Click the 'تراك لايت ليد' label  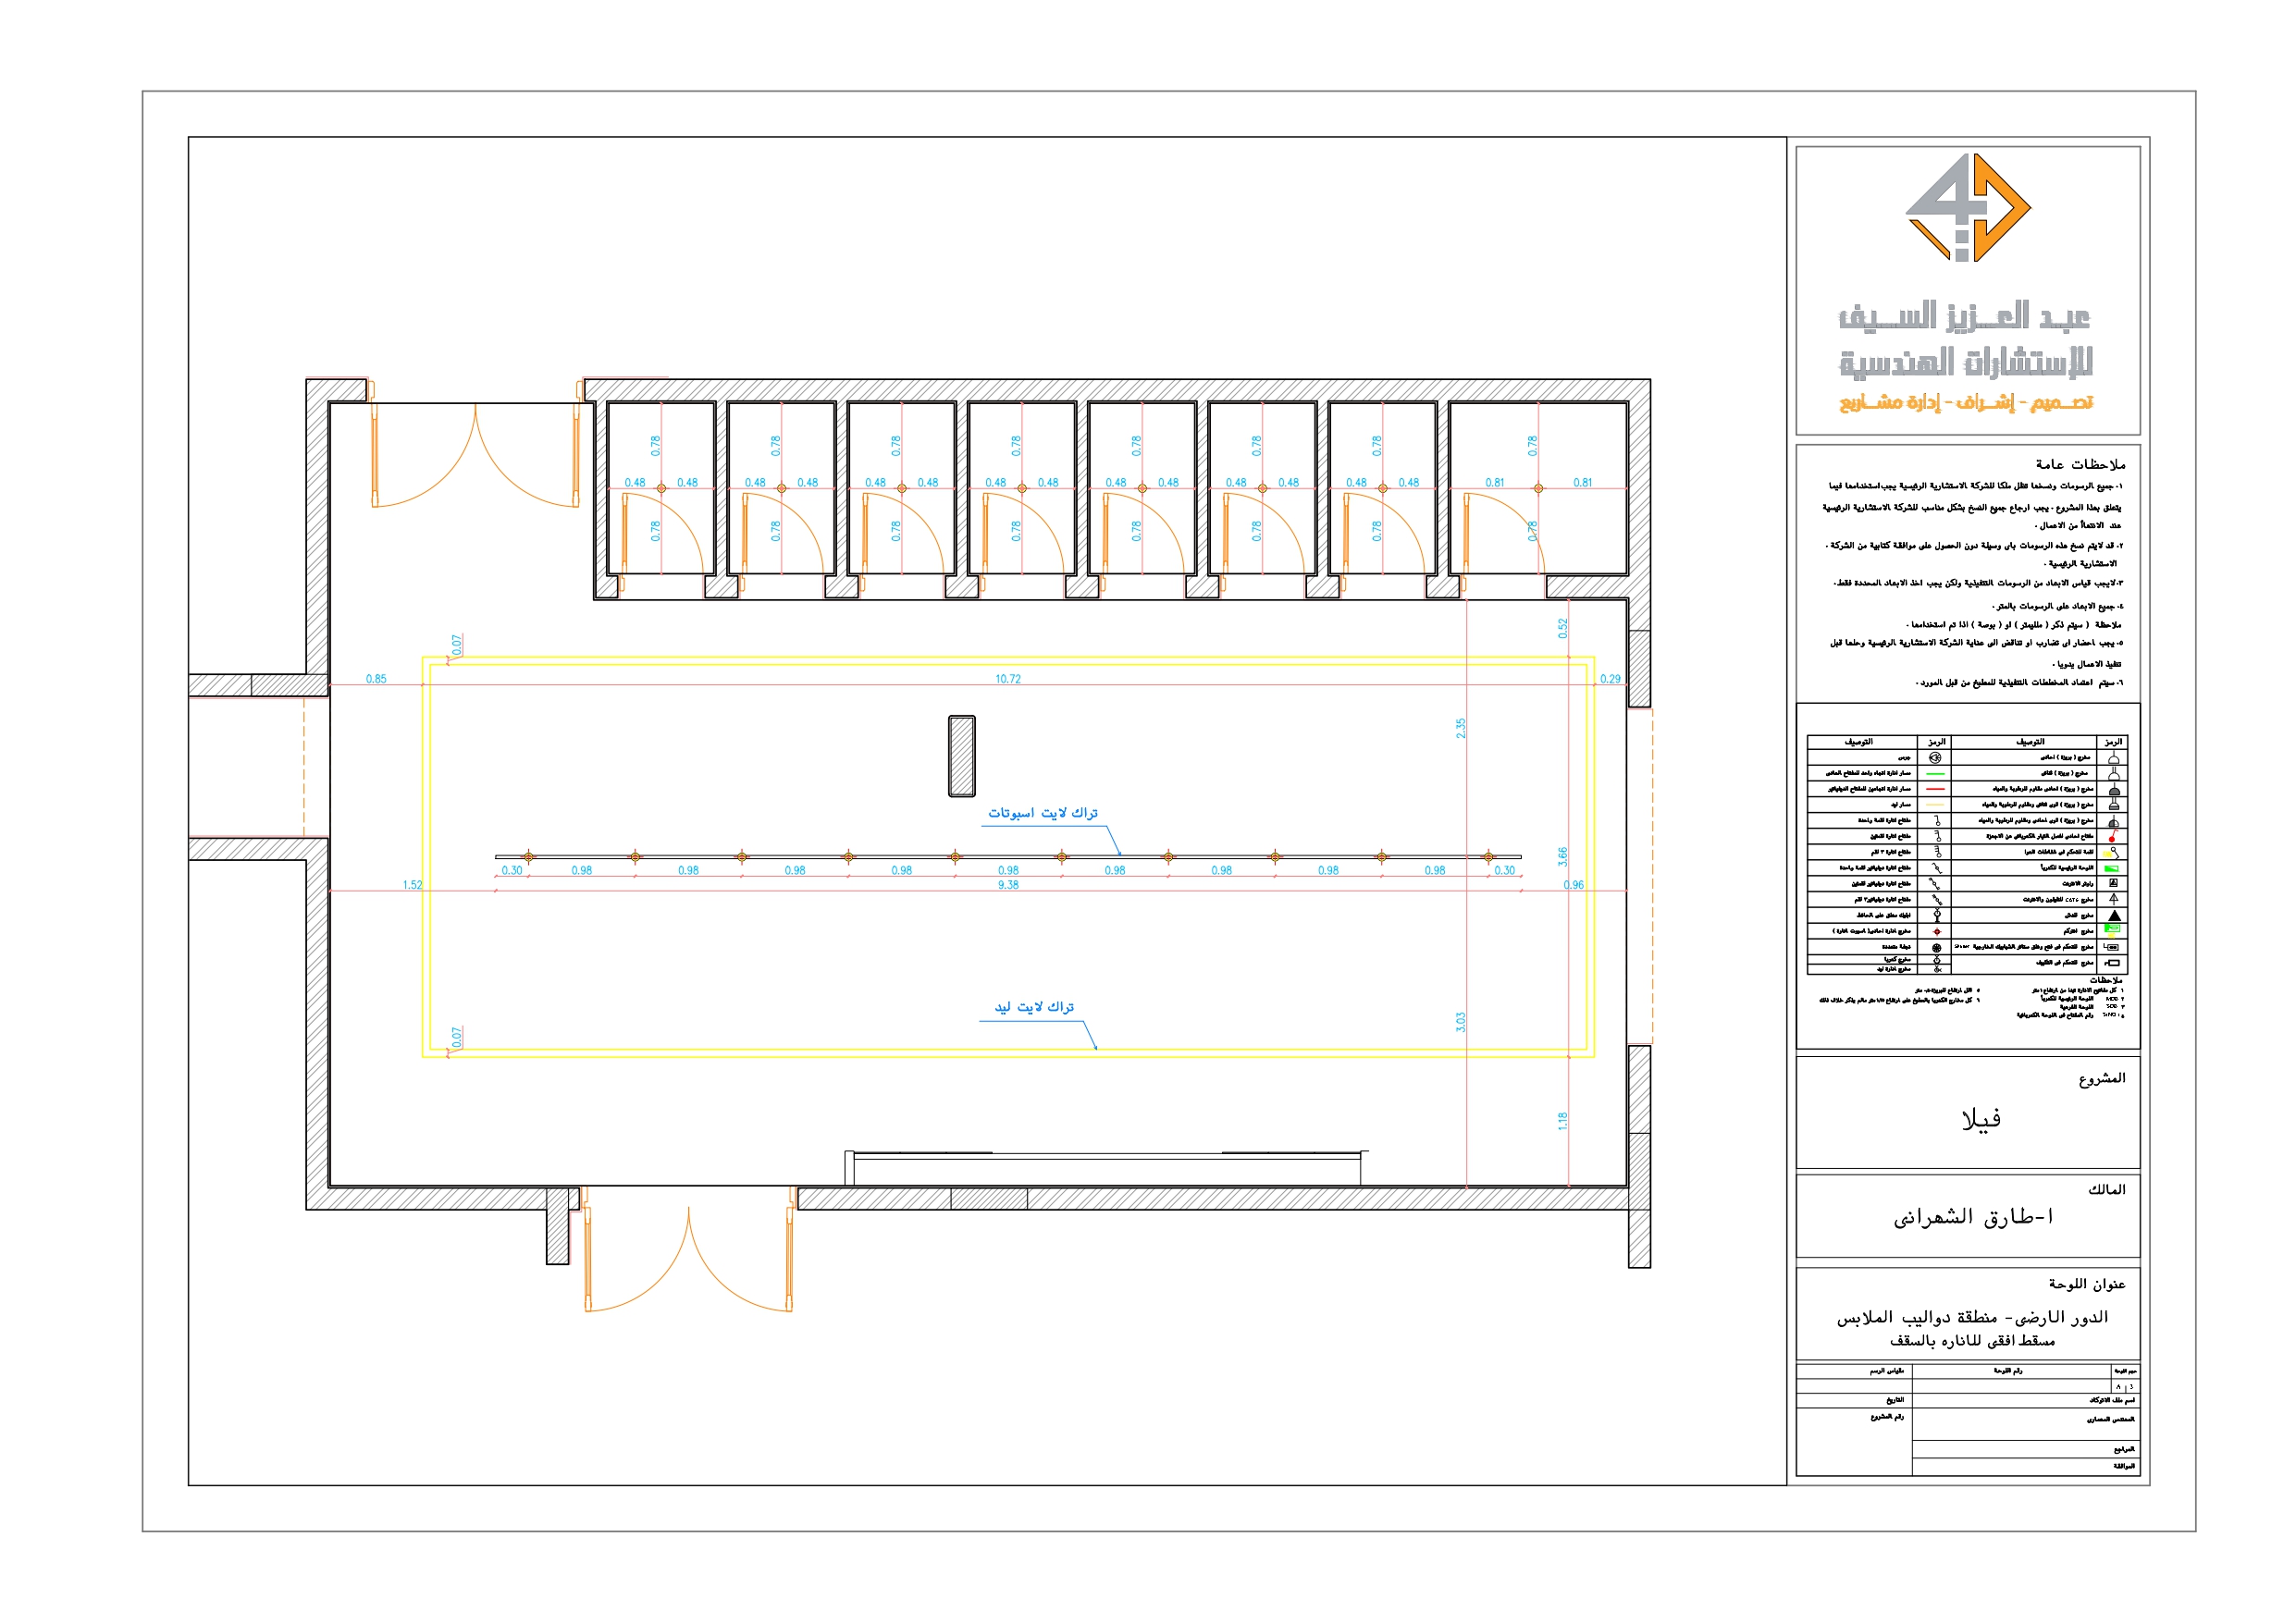pyautogui.click(x=1034, y=1007)
